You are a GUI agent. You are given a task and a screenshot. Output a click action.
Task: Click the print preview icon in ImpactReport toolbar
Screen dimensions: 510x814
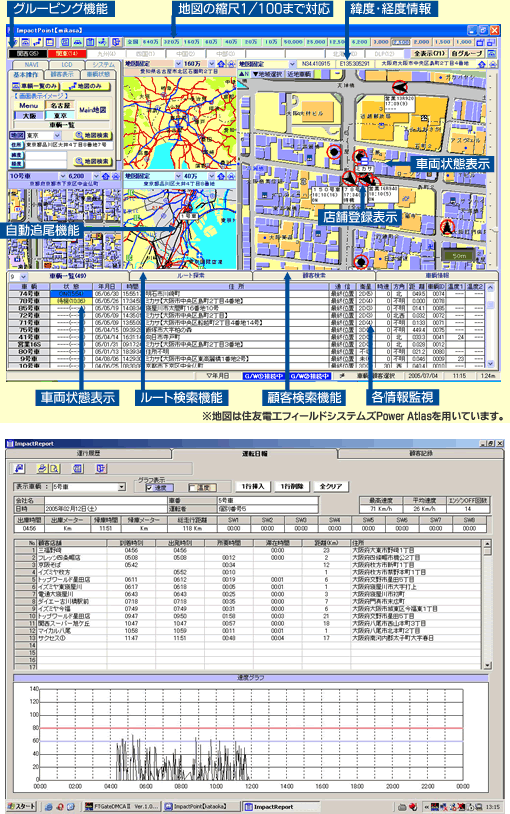click(55, 468)
